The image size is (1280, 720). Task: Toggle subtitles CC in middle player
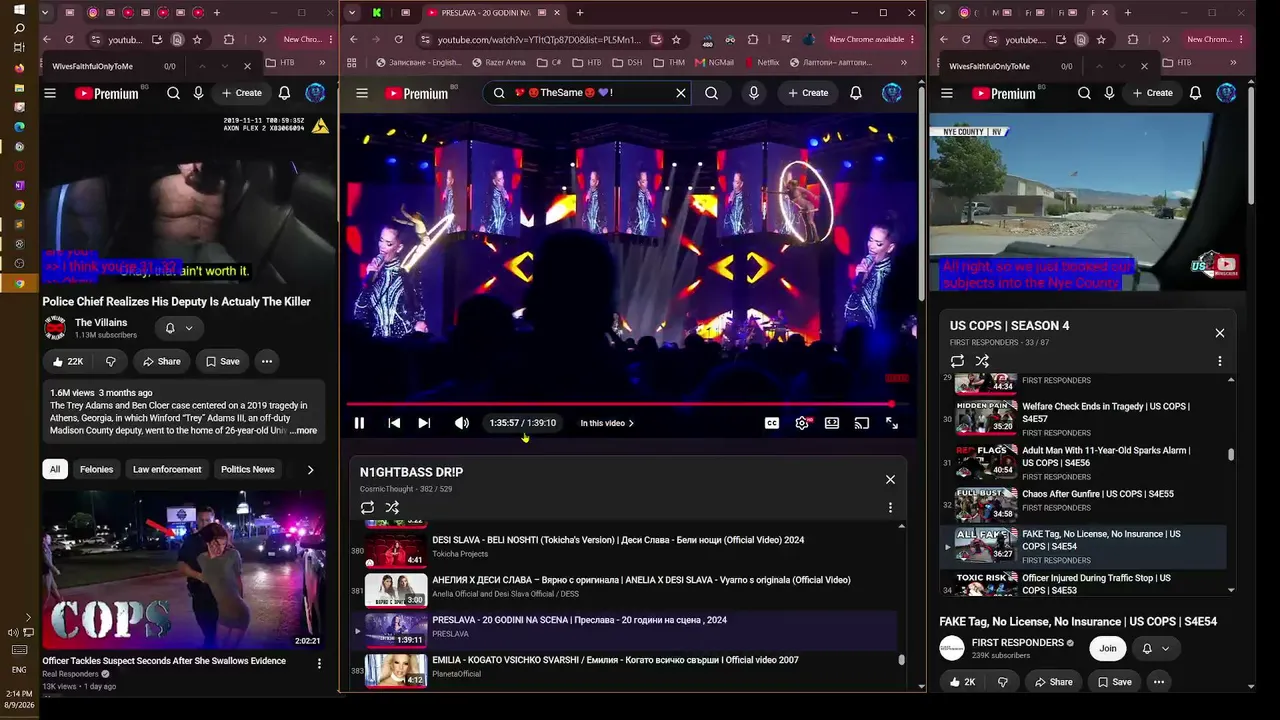coord(772,423)
